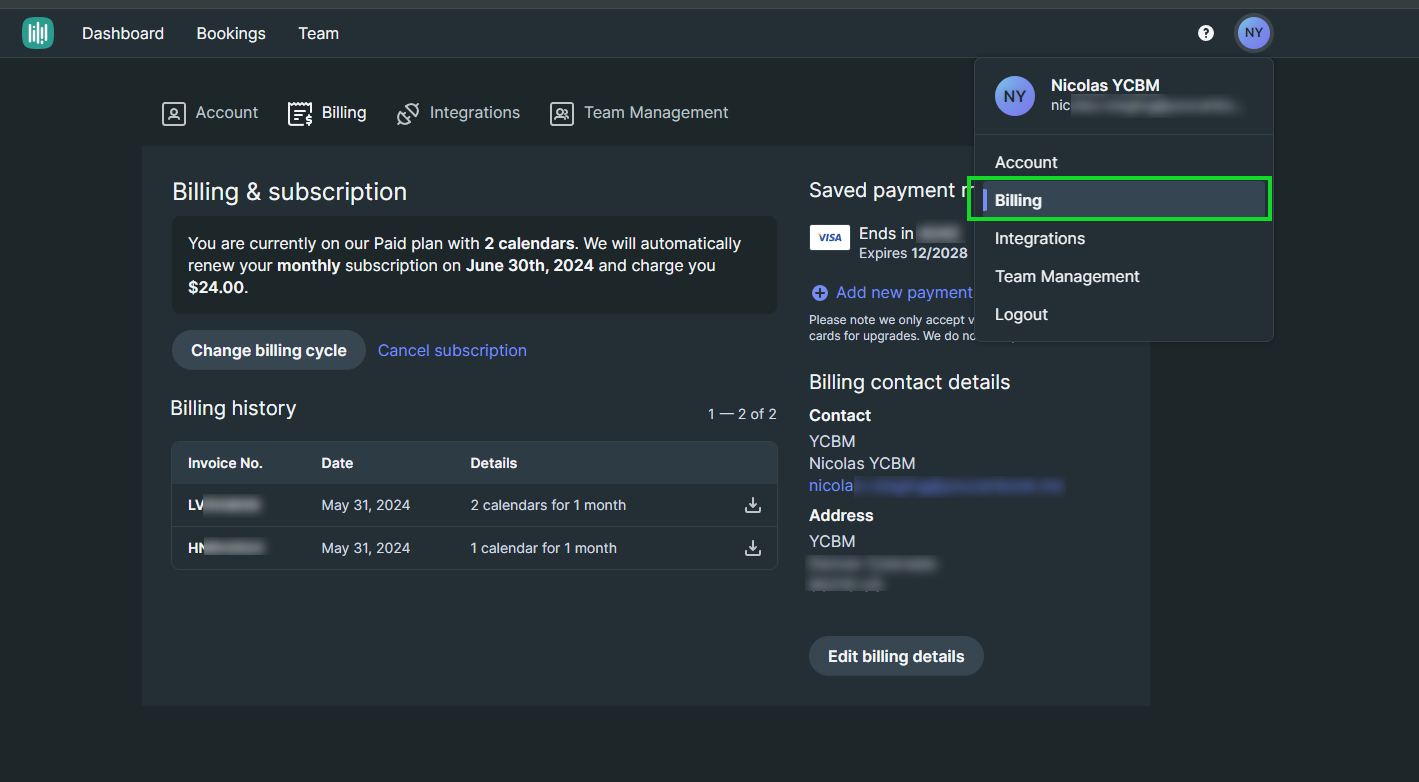Download invoice for 2 calendars
The height and width of the screenshot is (782, 1419).
753,505
